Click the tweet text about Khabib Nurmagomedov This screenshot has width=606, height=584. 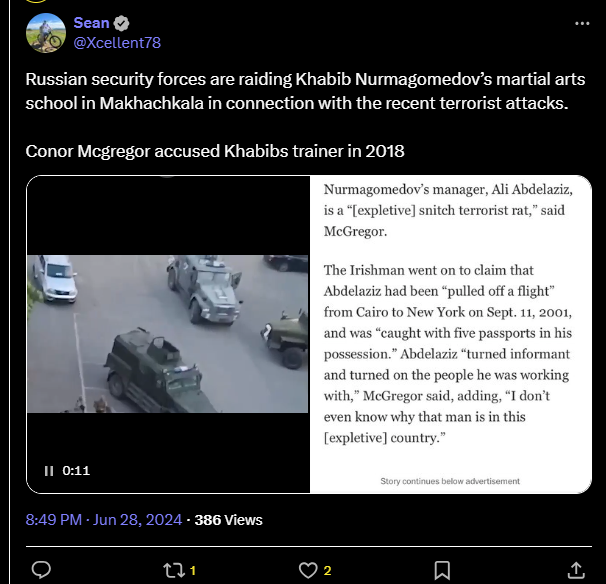[x=305, y=91]
